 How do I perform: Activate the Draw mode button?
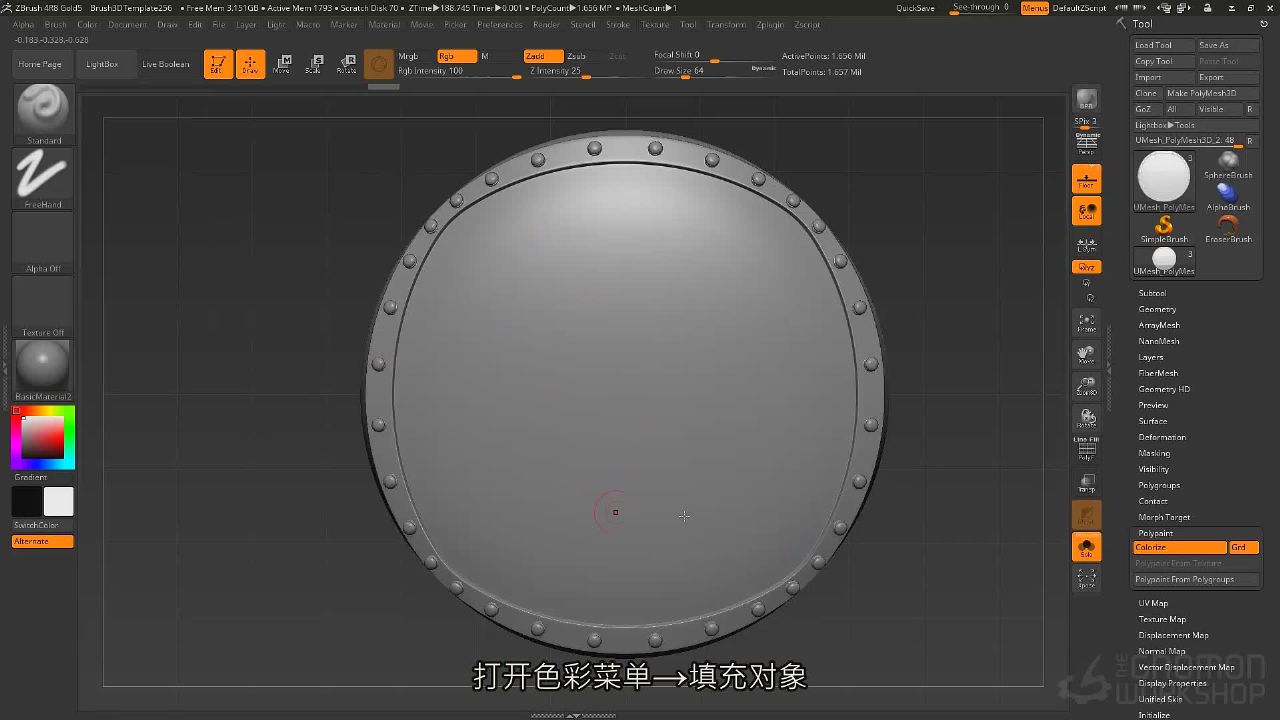coord(250,64)
